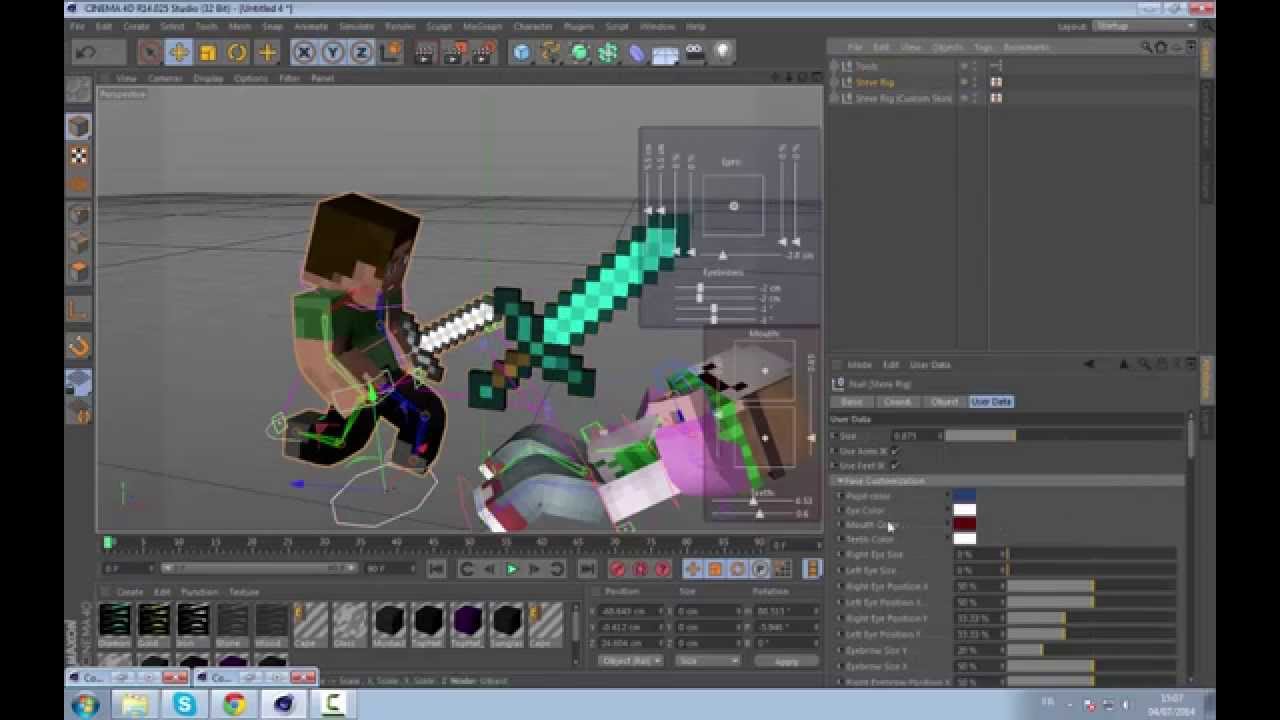Adjust the Size slider in User Data
The height and width of the screenshot is (720, 1280).
1063,436
